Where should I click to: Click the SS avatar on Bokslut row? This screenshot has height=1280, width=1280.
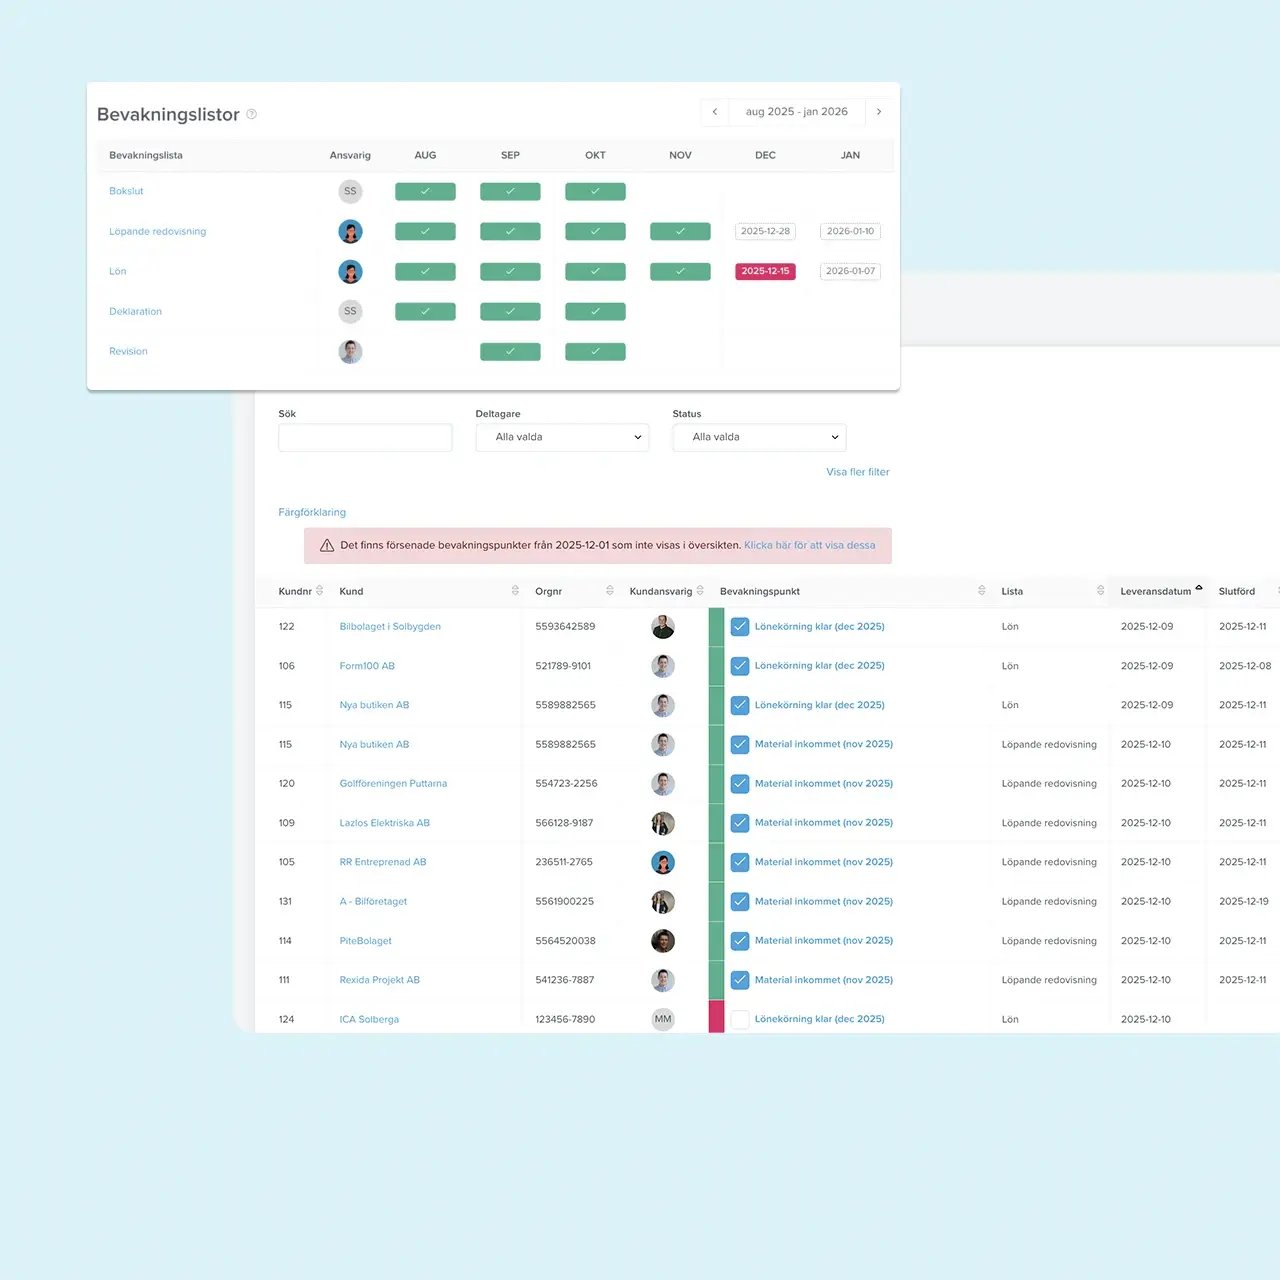click(x=350, y=191)
